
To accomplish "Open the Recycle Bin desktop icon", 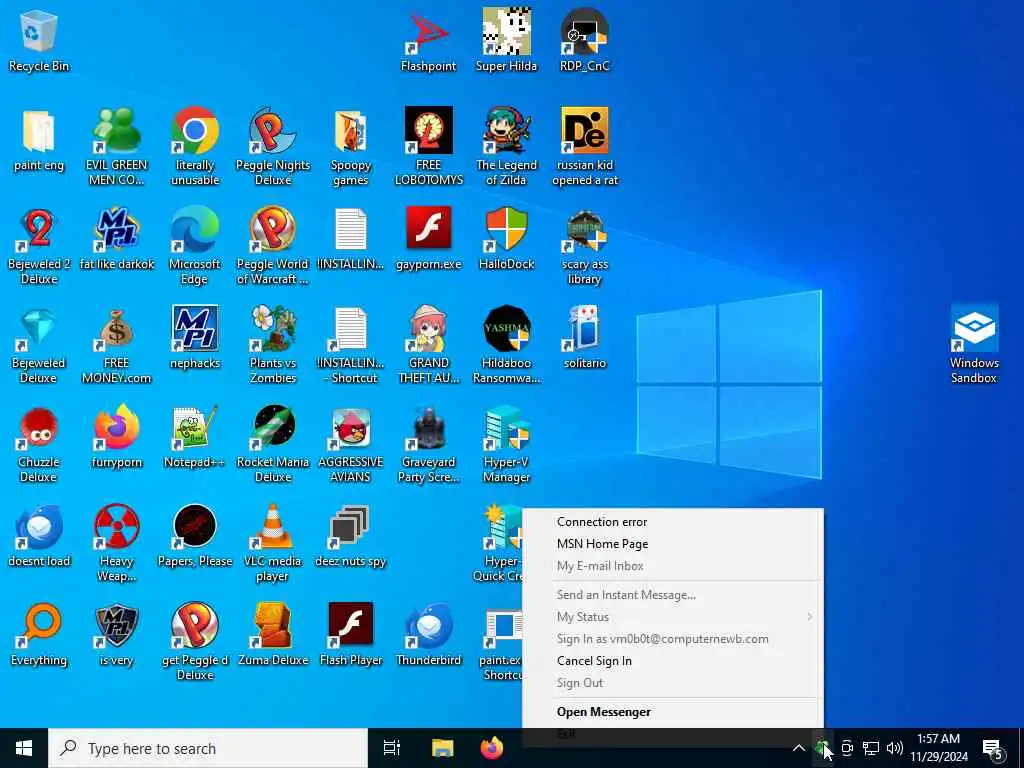I will click(39, 42).
